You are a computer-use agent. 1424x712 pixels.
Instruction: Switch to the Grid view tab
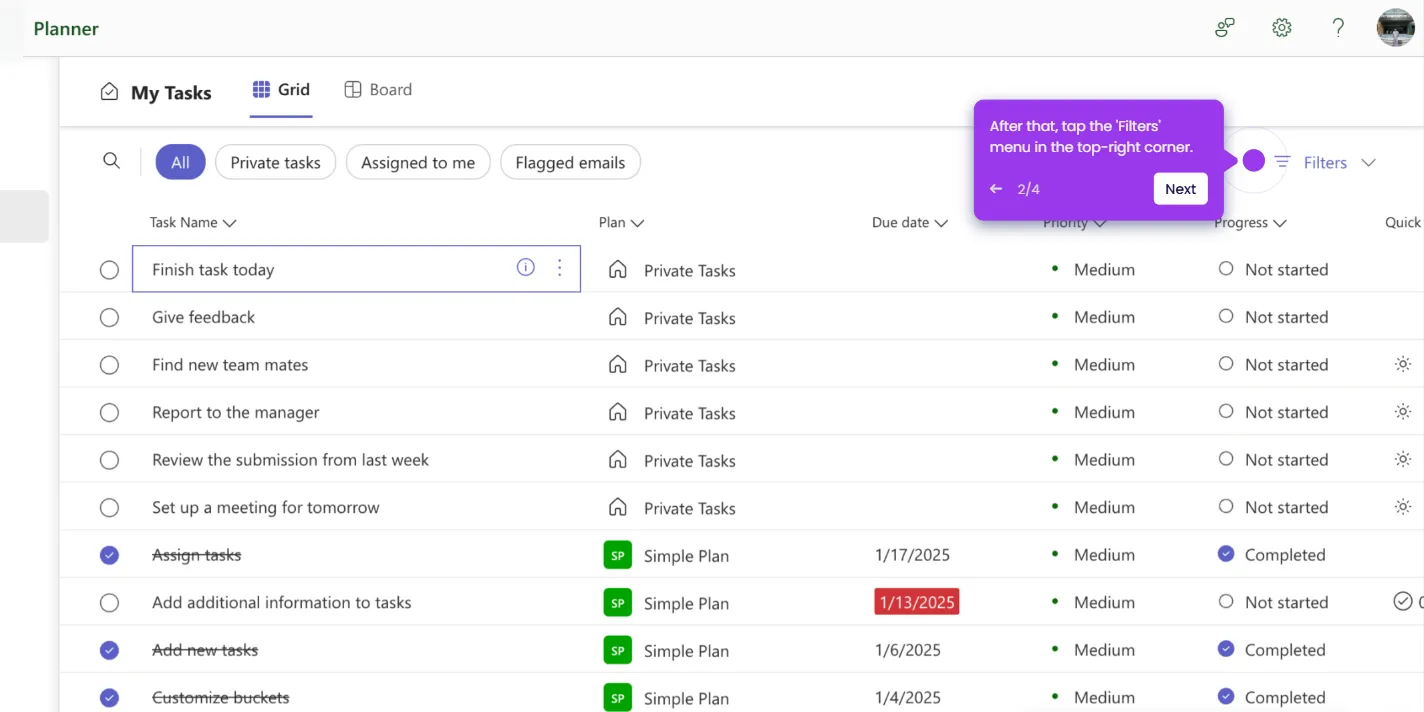tap(281, 89)
